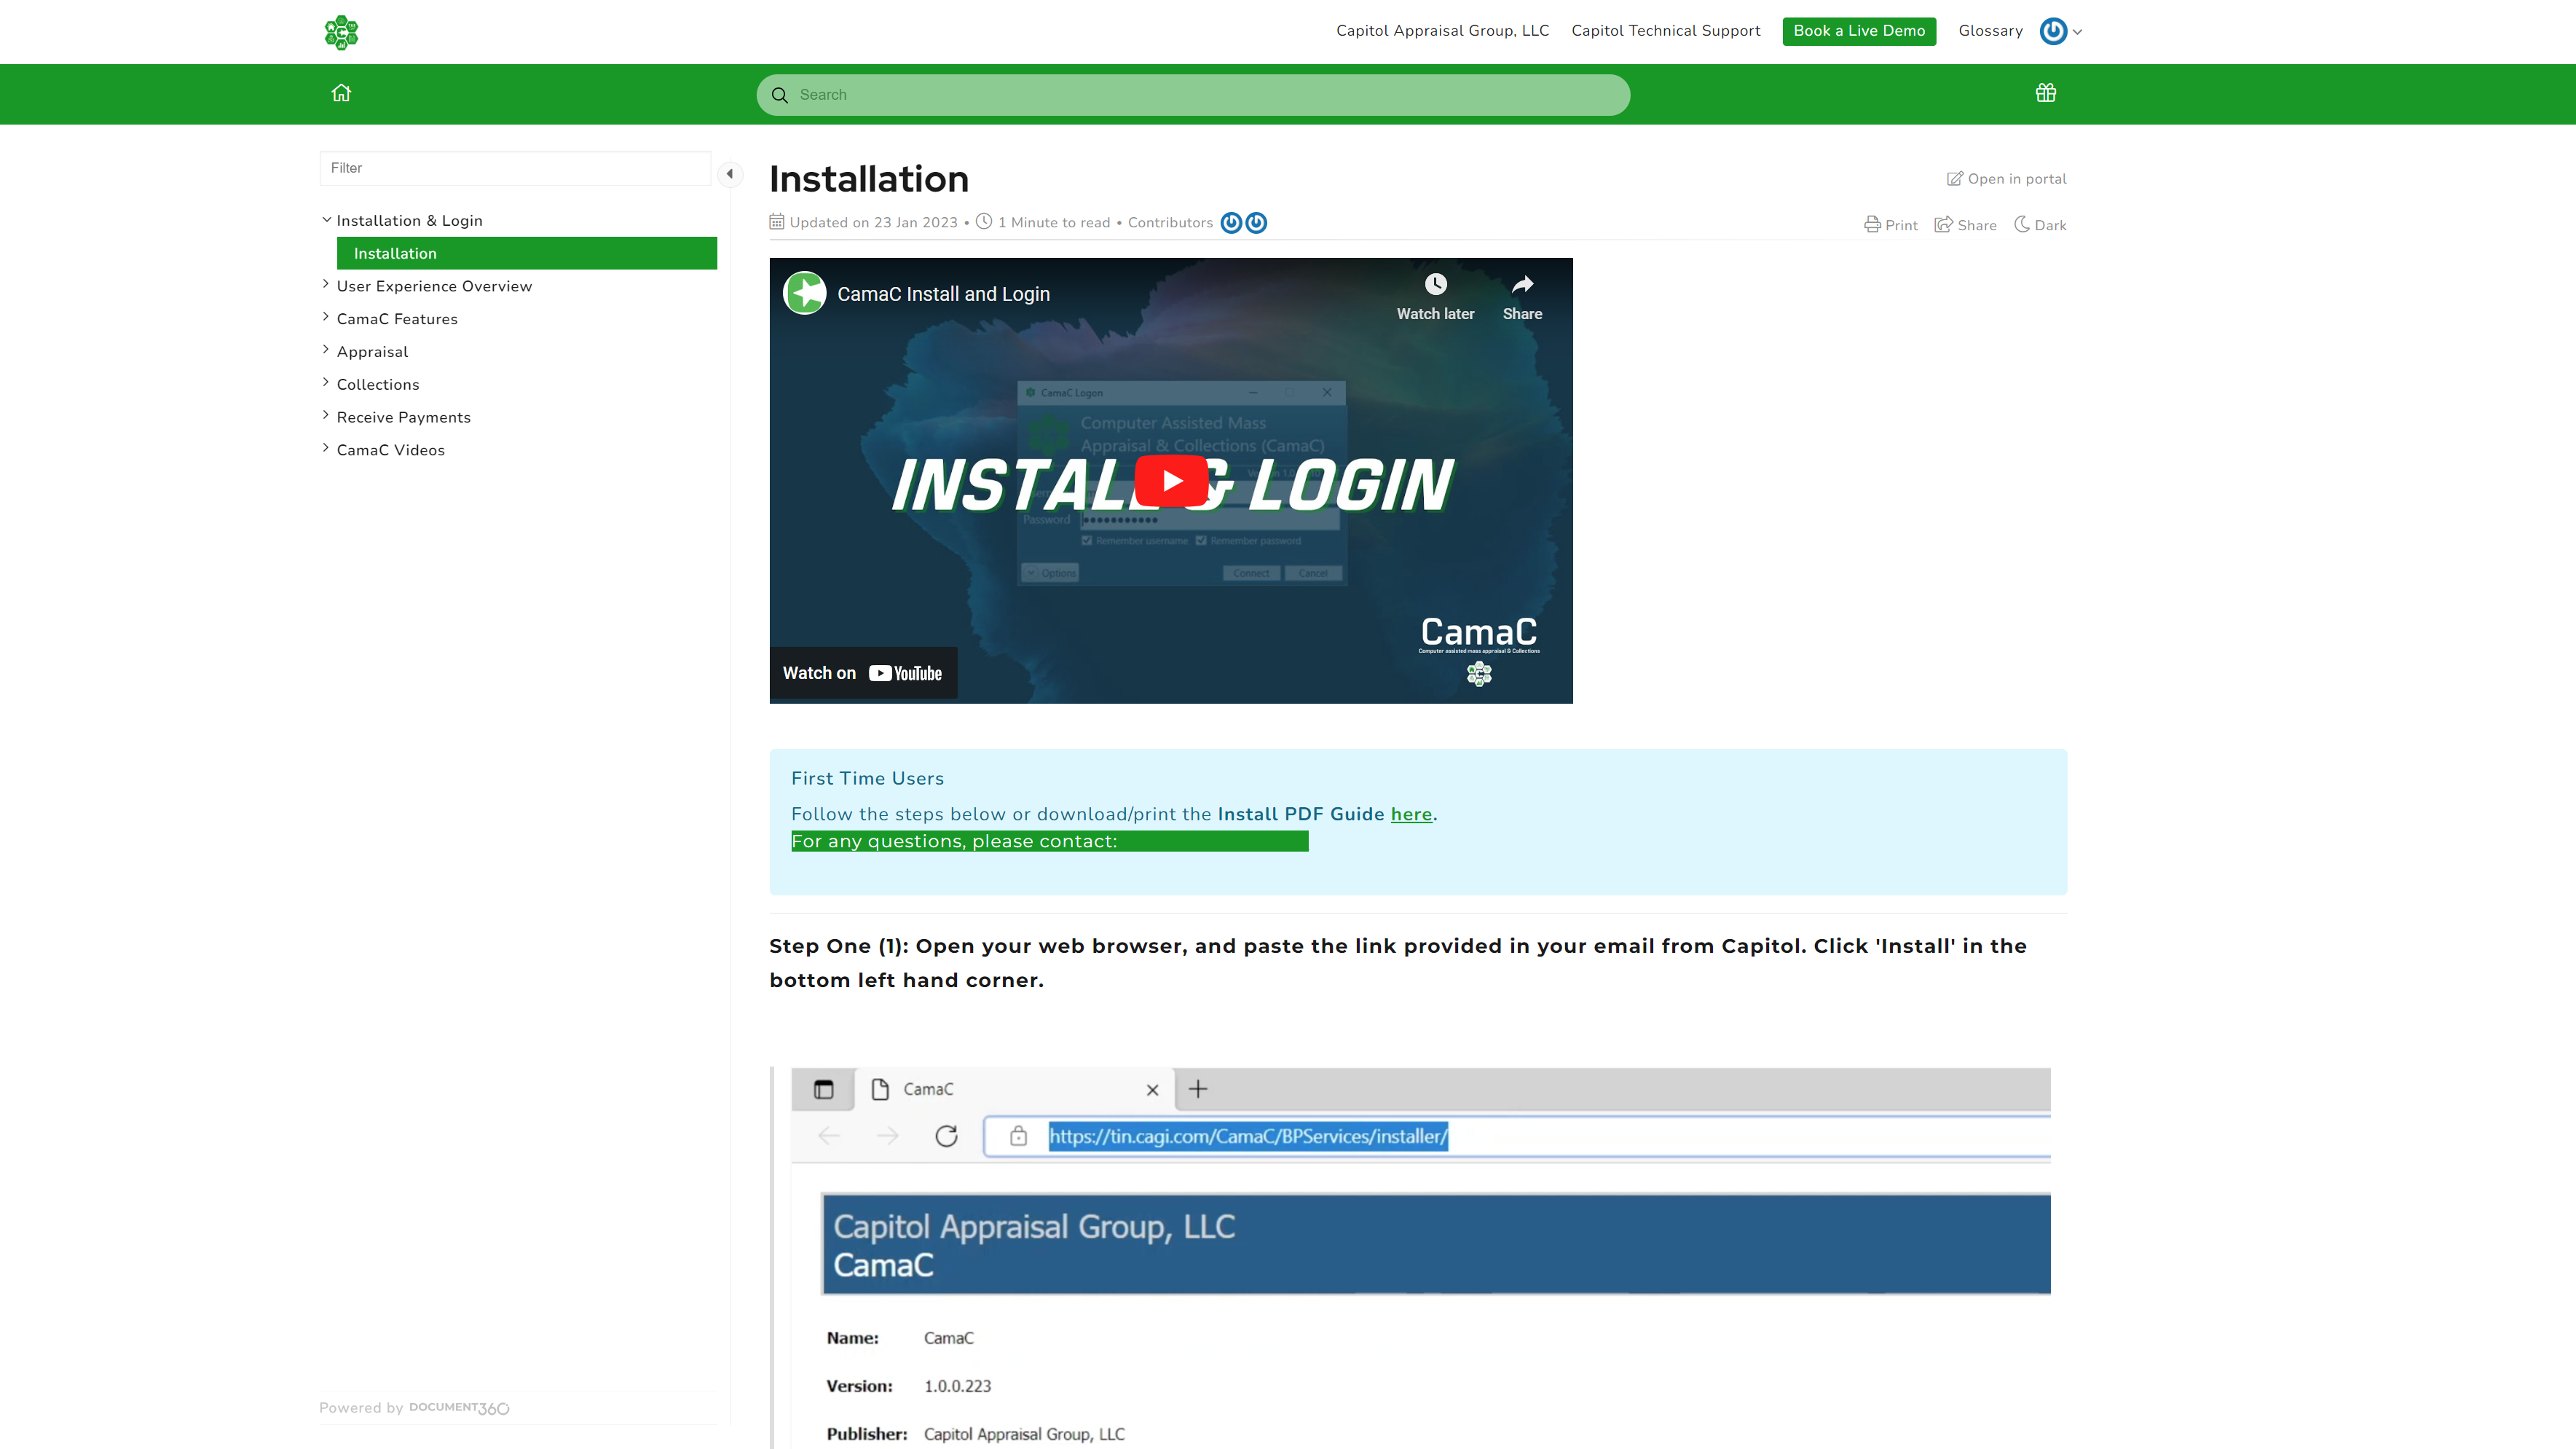This screenshot has width=2576, height=1449.
Task: Click the '1 Minute to read' text
Action: [1053, 223]
